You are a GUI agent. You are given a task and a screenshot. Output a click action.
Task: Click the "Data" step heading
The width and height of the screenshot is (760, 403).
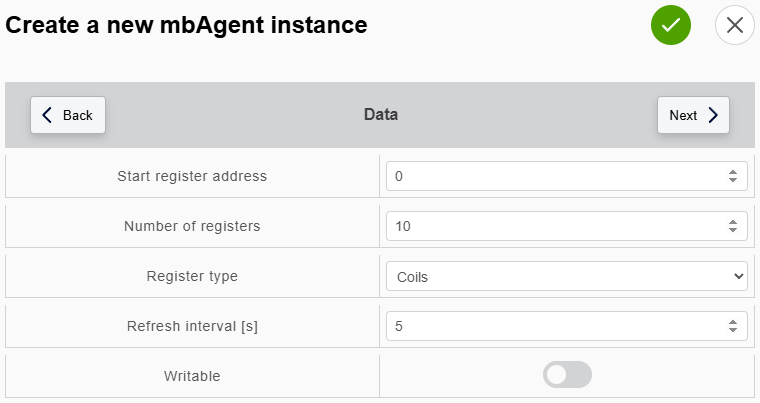380,115
